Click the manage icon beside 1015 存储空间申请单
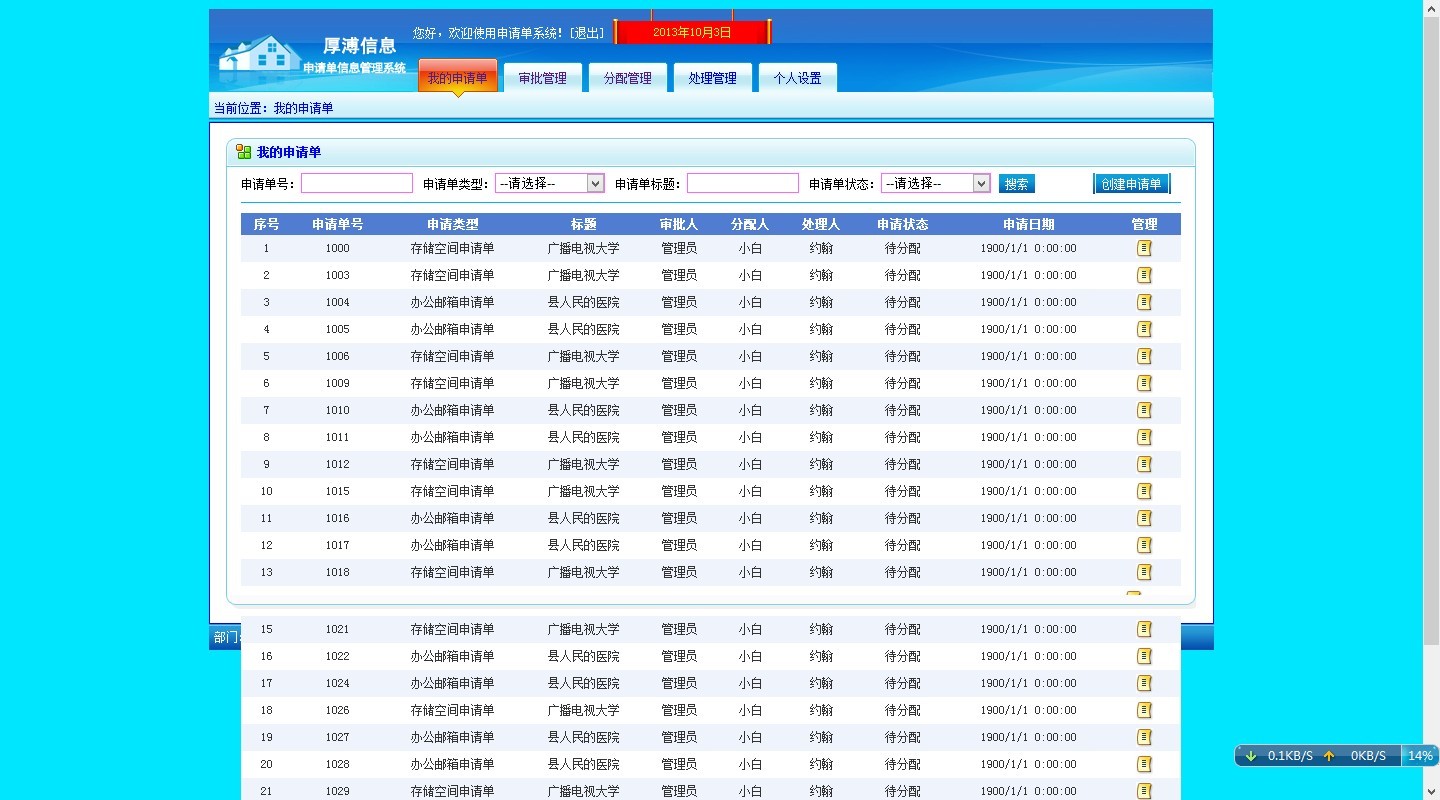Screen dimensions: 1440x800 [1144, 491]
